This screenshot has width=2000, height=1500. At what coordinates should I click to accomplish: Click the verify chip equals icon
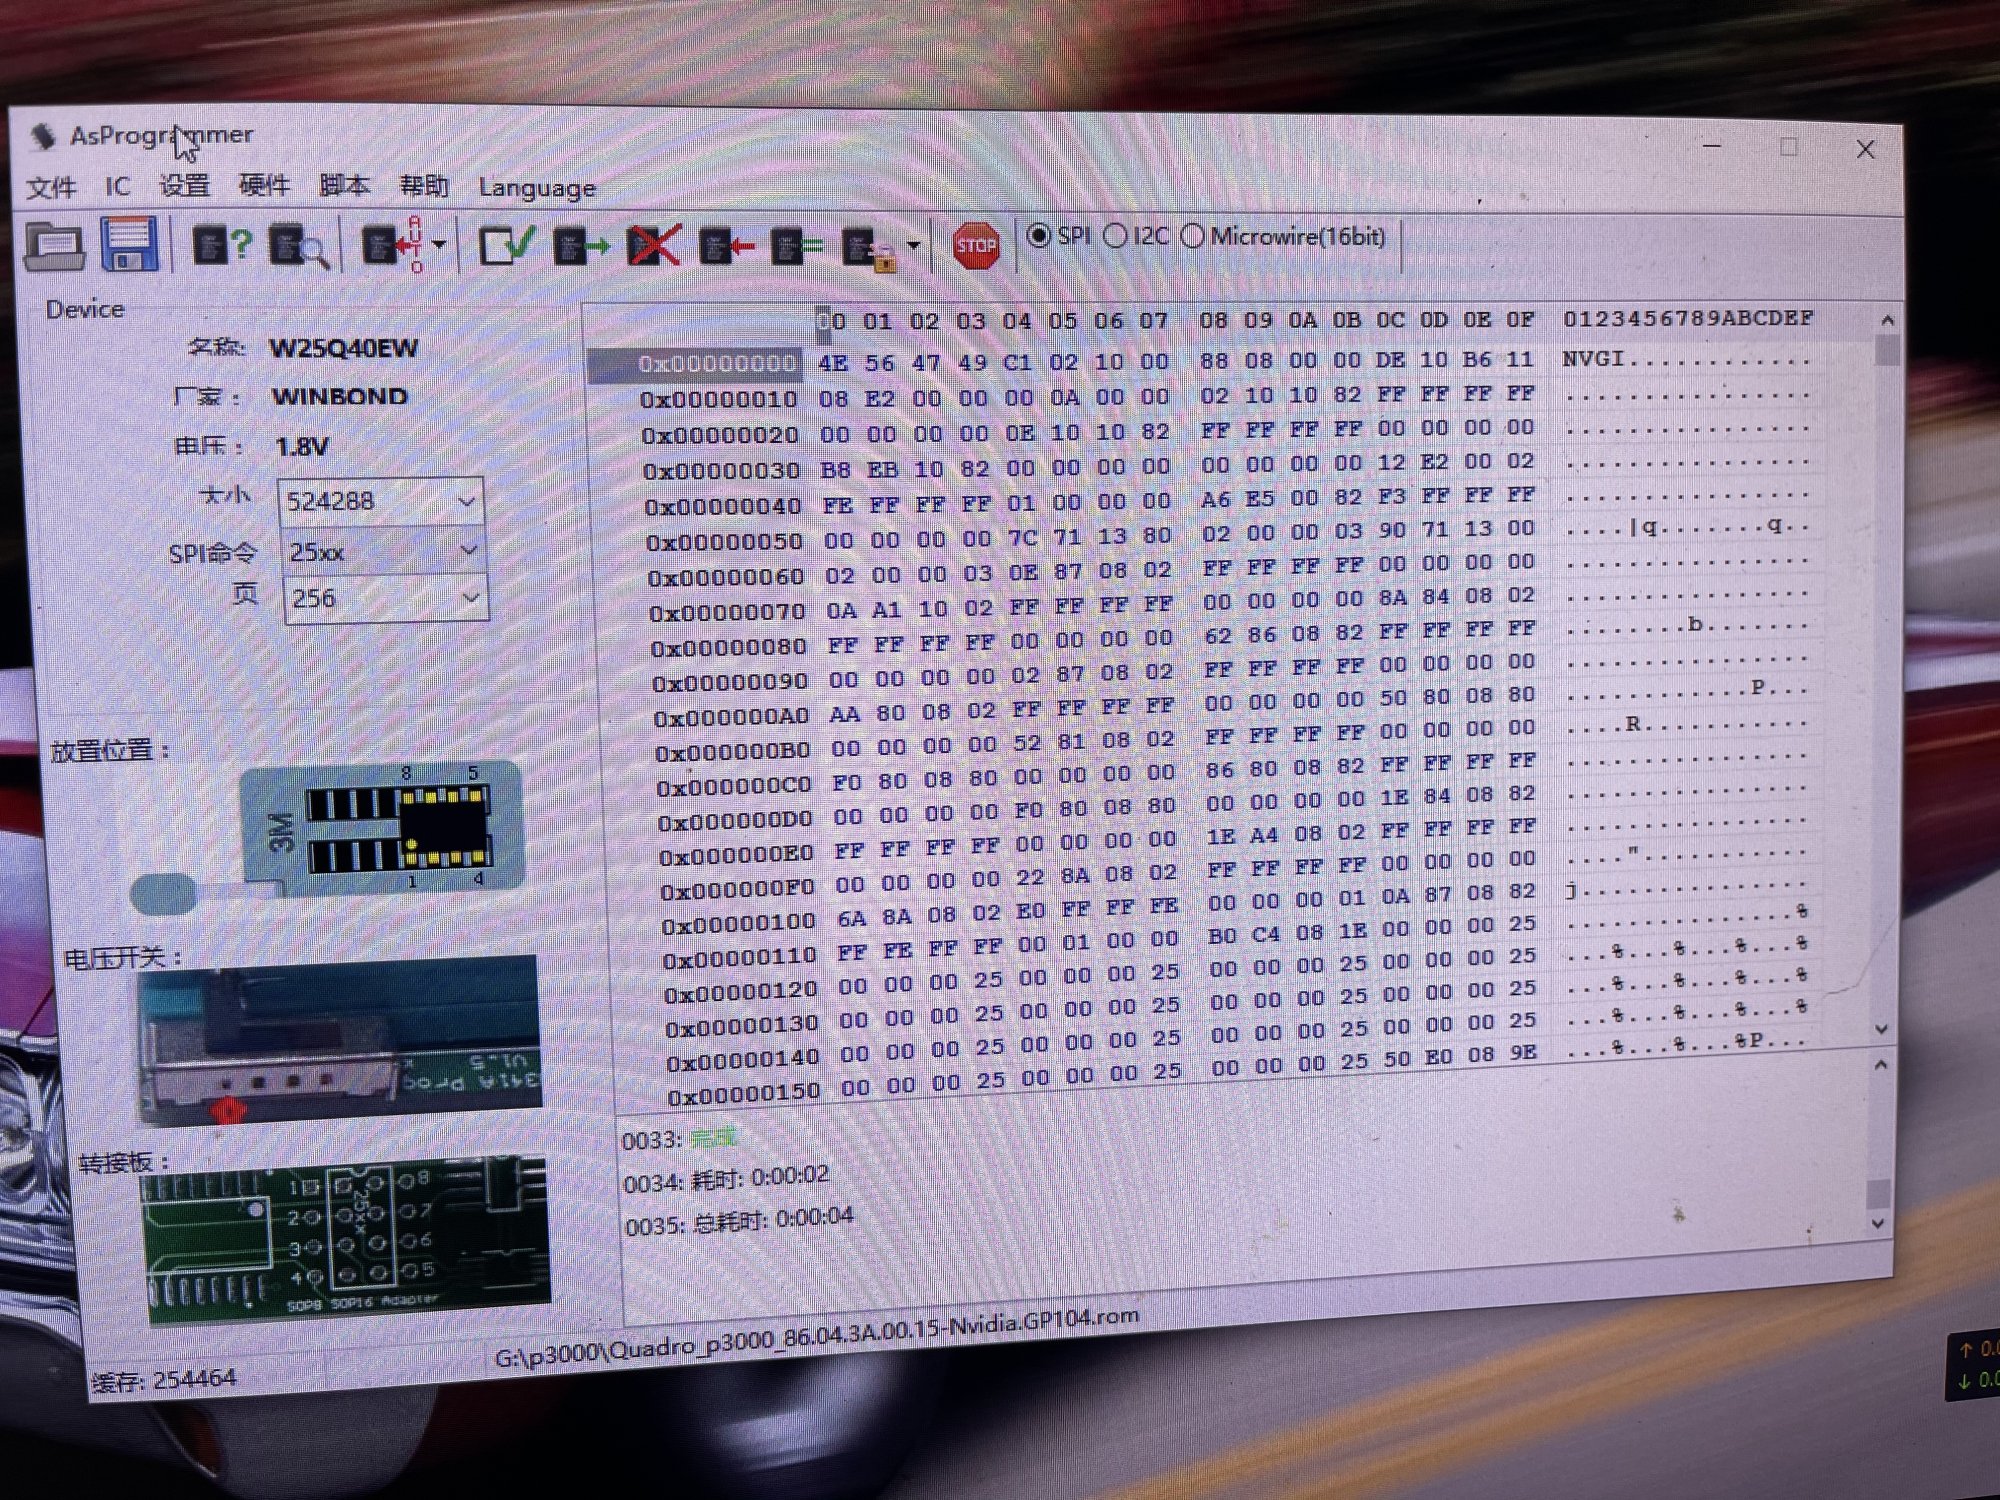click(x=797, y=247)
